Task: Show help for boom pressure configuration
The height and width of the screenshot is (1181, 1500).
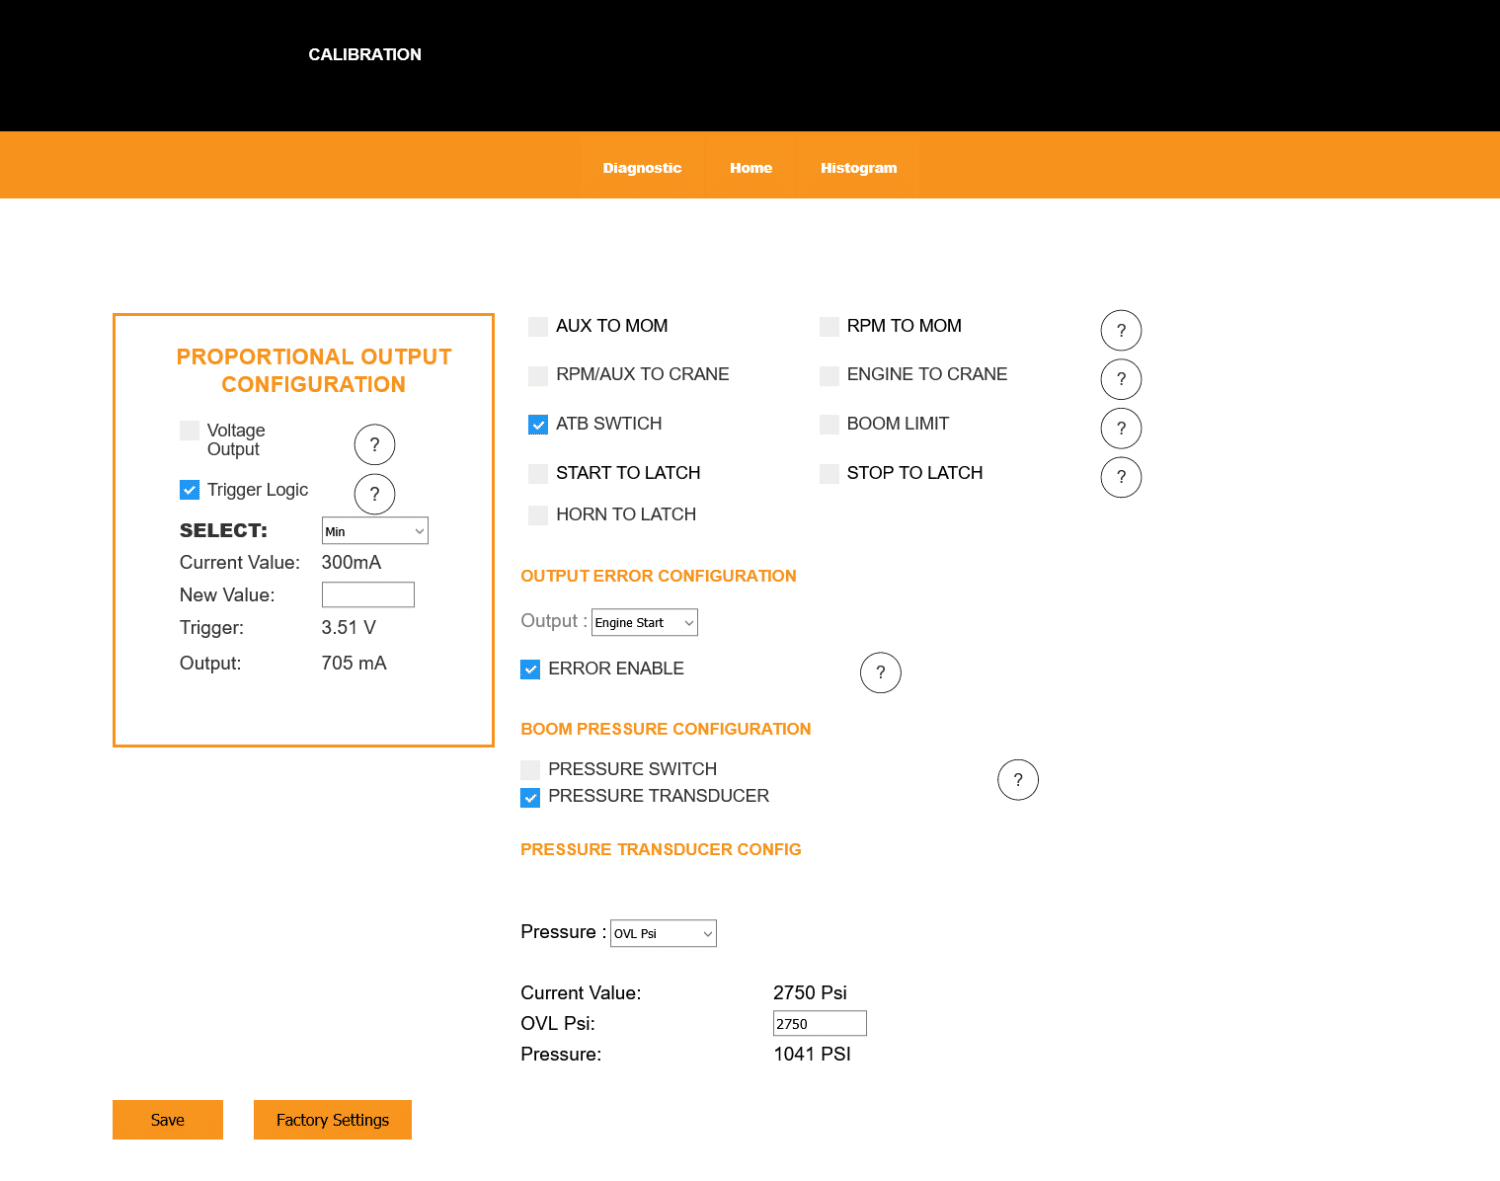Action: (x=1018, y=780)
